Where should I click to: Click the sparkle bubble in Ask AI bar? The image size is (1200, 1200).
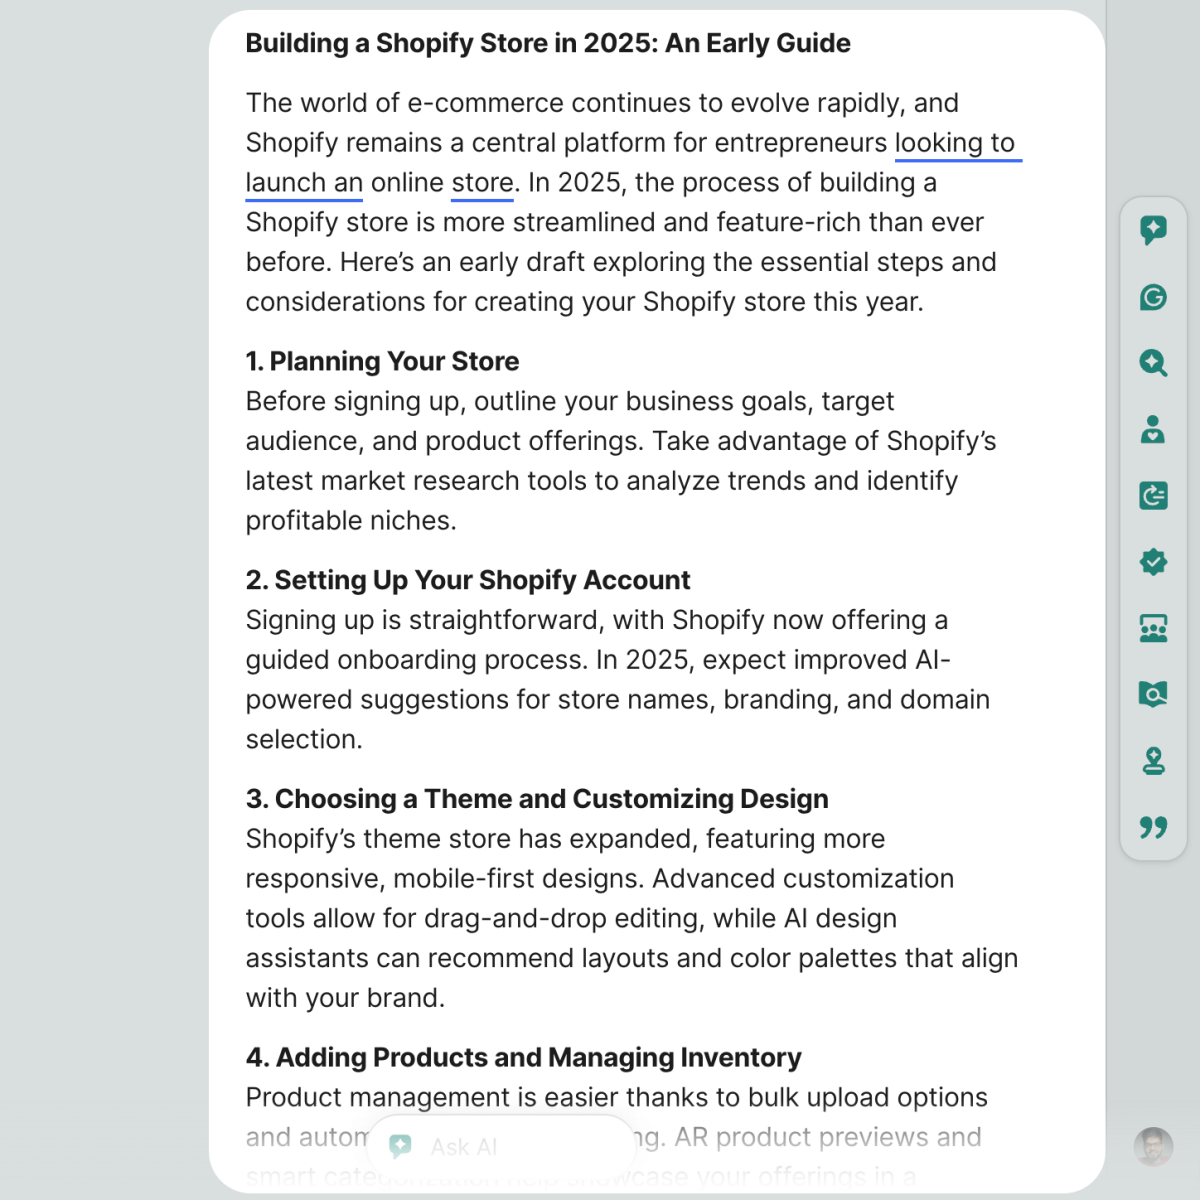(401, 1147)
